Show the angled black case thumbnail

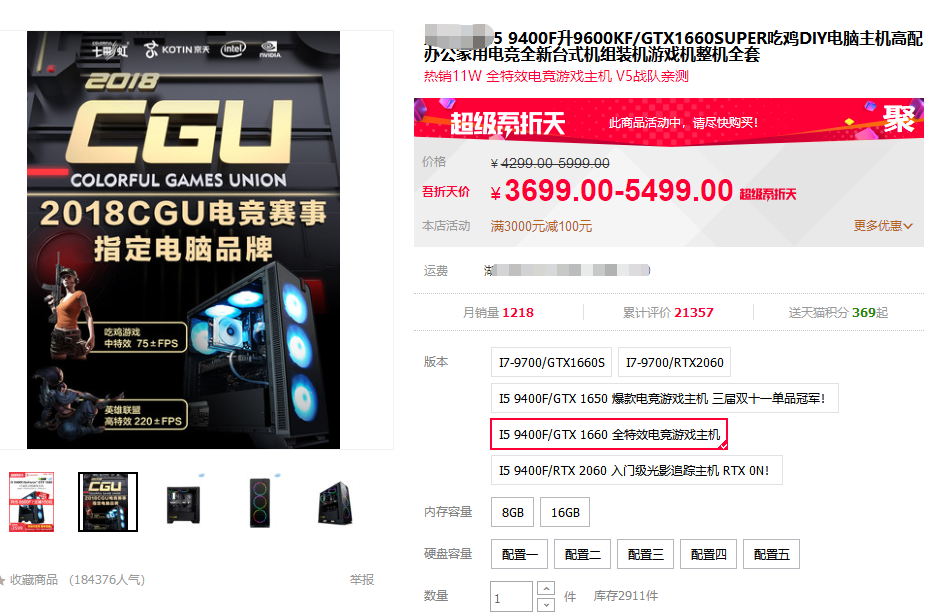coord(335,502)
